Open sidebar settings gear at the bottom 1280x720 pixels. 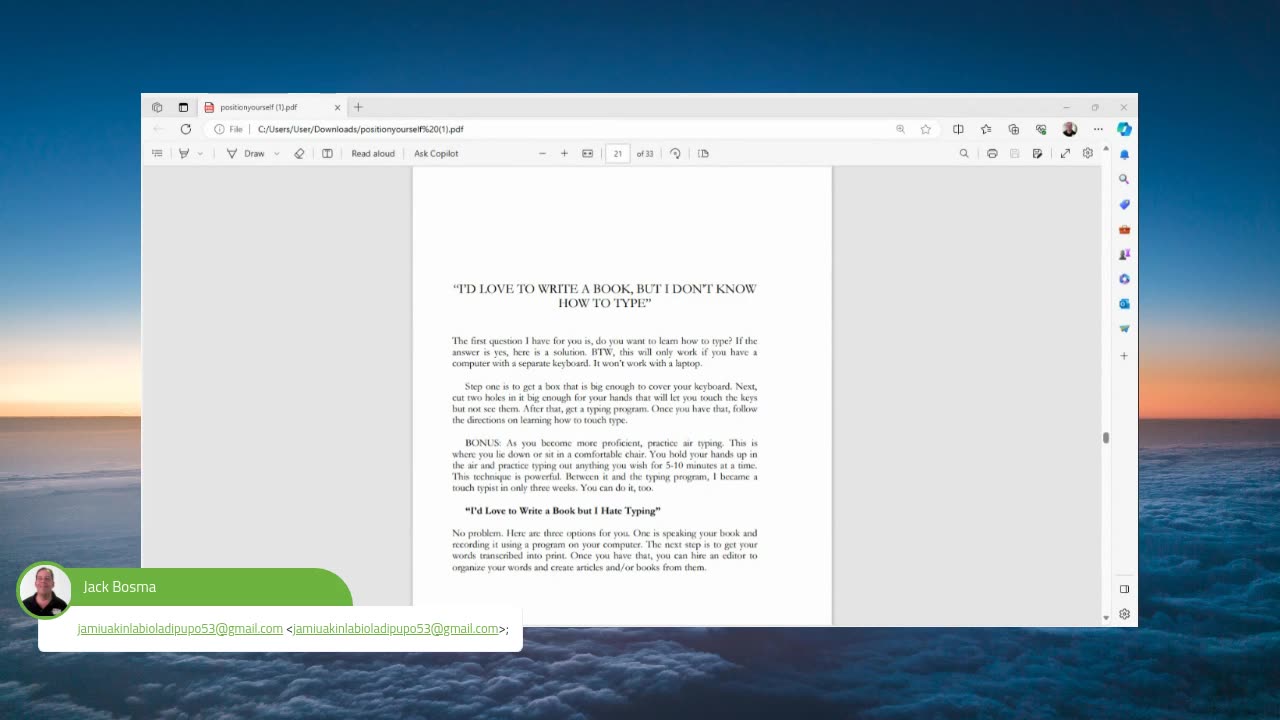click(1124, 614)
